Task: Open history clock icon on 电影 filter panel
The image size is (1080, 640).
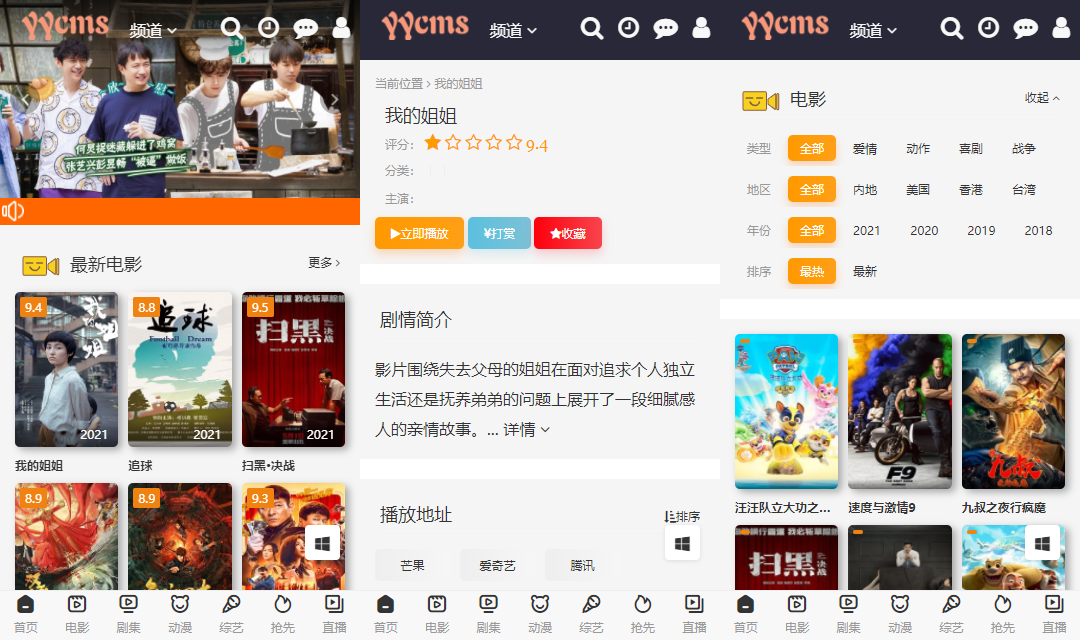Action: [988, 28]
